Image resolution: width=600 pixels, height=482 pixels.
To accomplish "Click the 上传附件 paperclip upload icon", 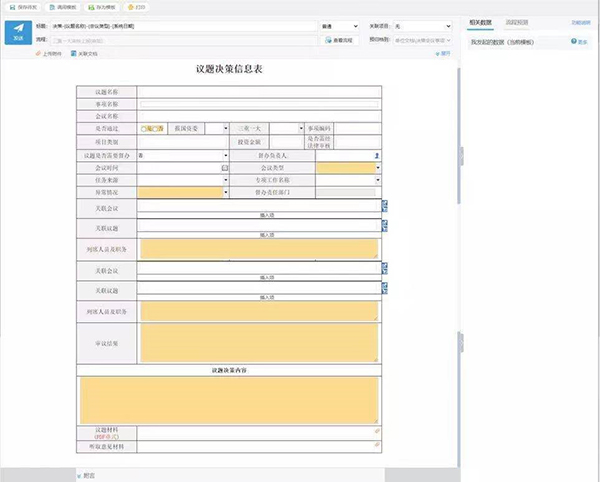I will click(x=38, y=54).
